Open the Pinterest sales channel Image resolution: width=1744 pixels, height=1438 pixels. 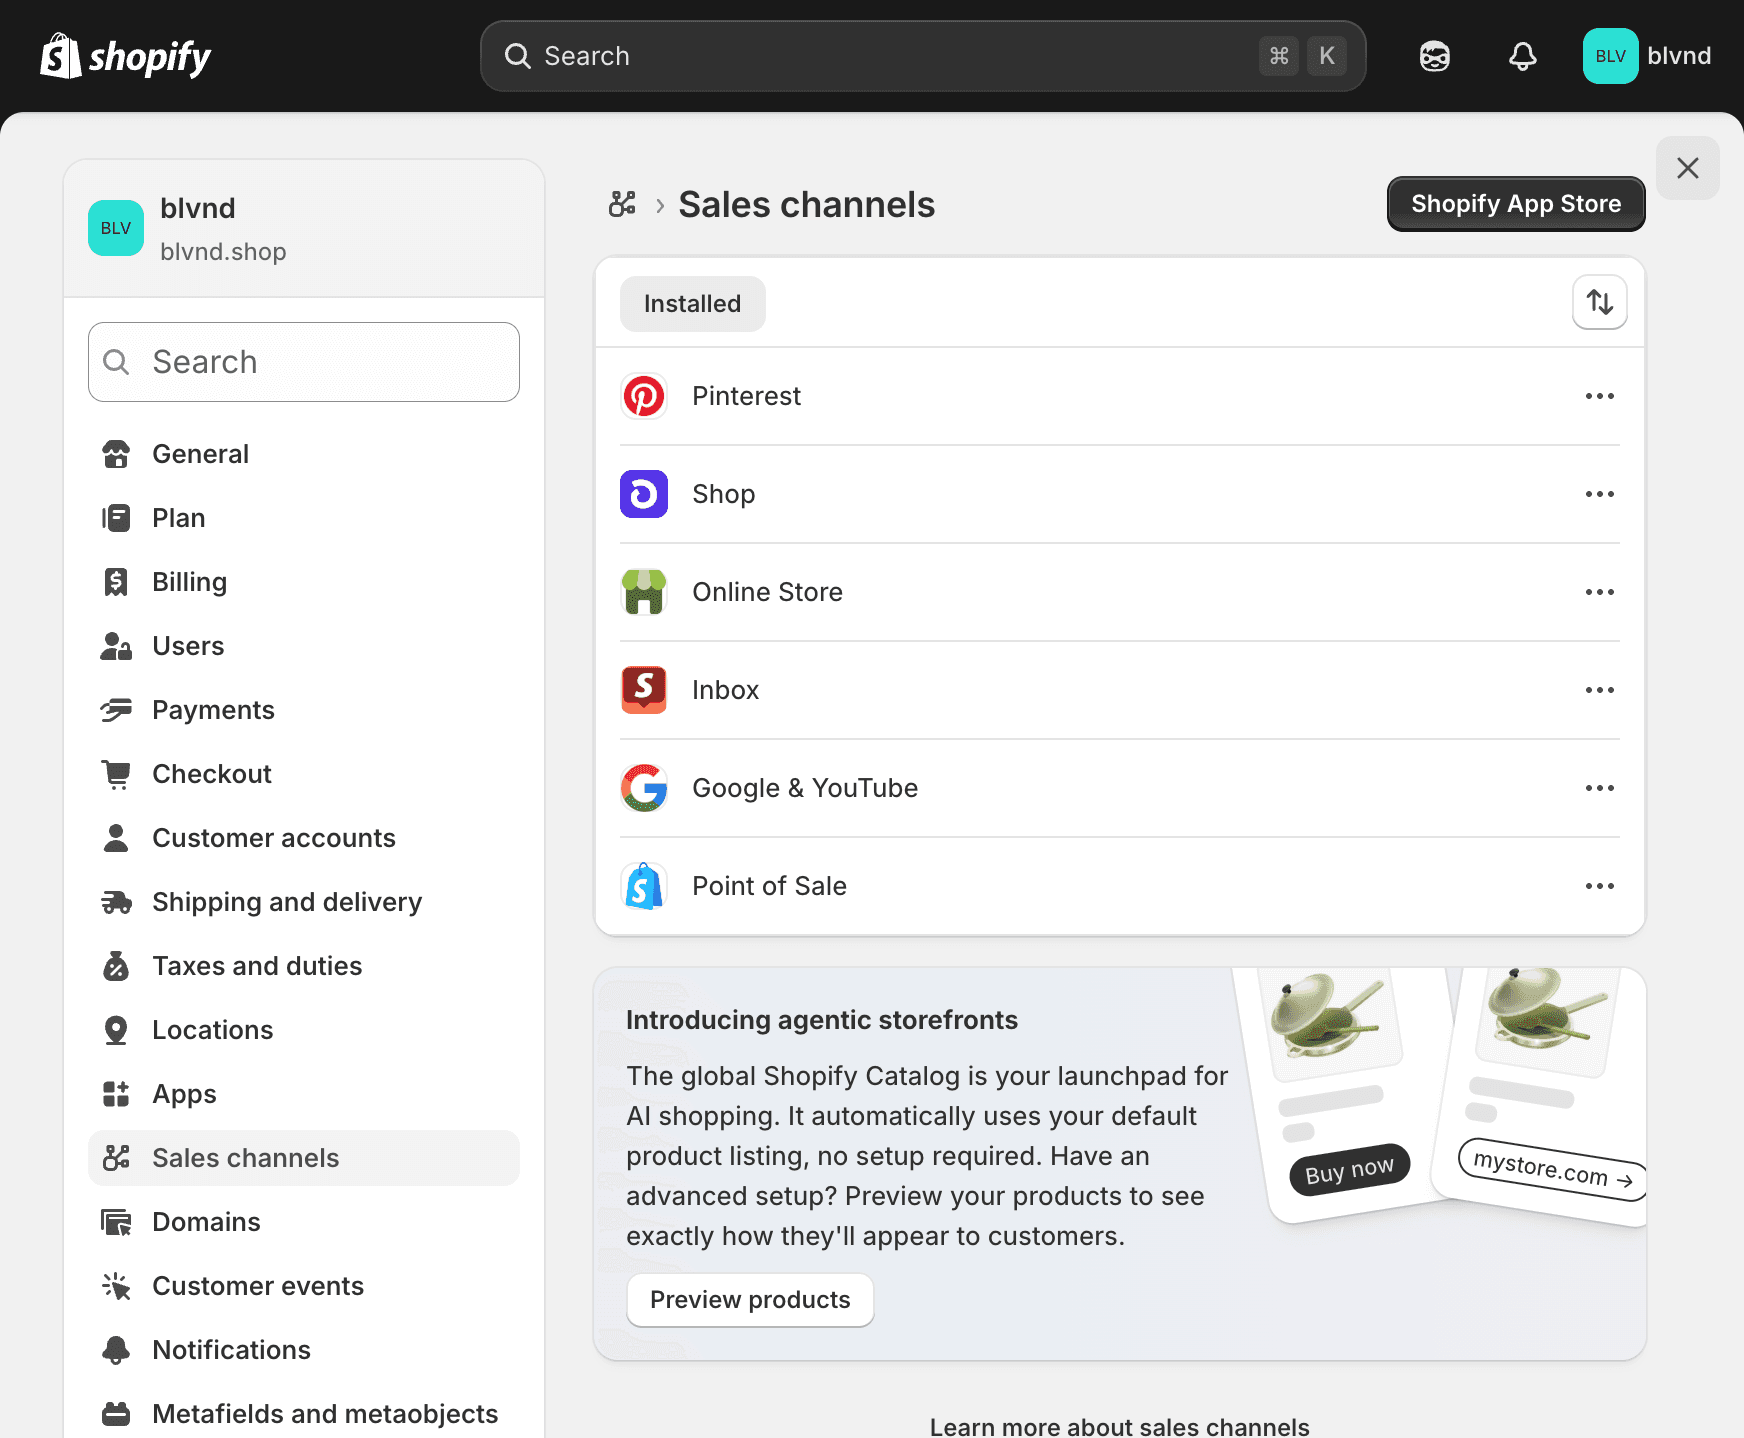pos(1120,396)
